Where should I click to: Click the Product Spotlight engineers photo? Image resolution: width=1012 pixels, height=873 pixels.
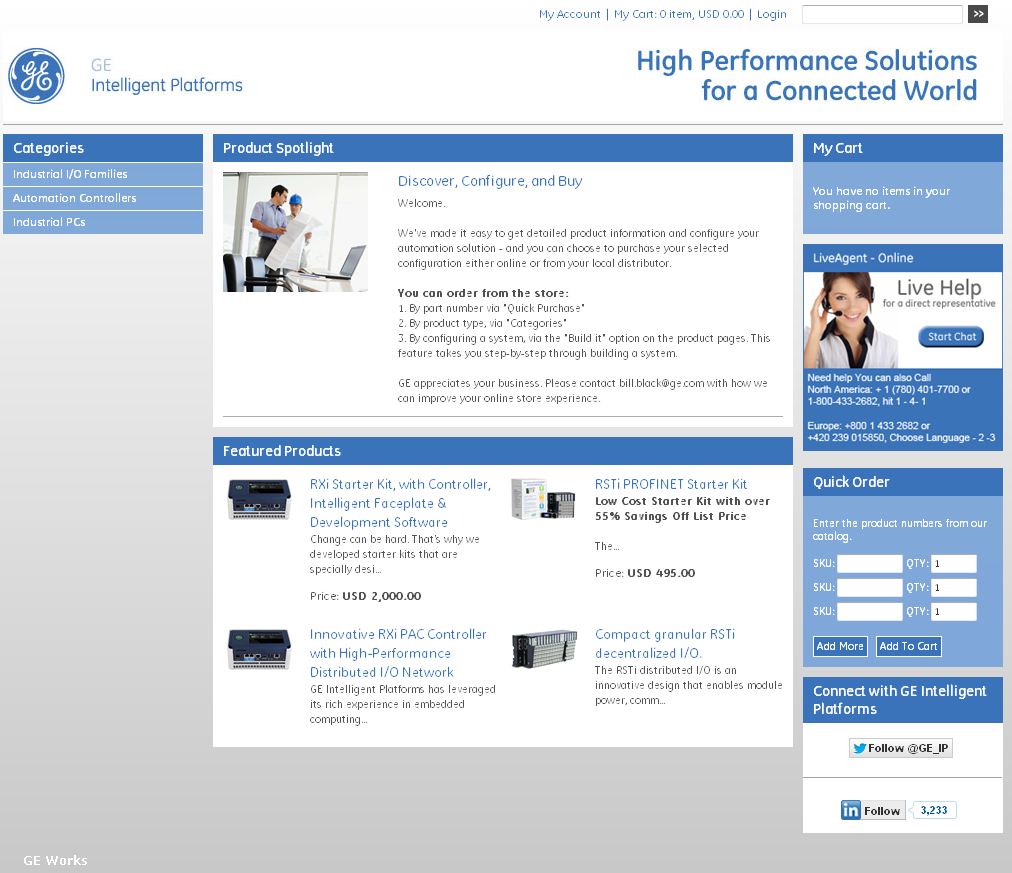point(295,232)
